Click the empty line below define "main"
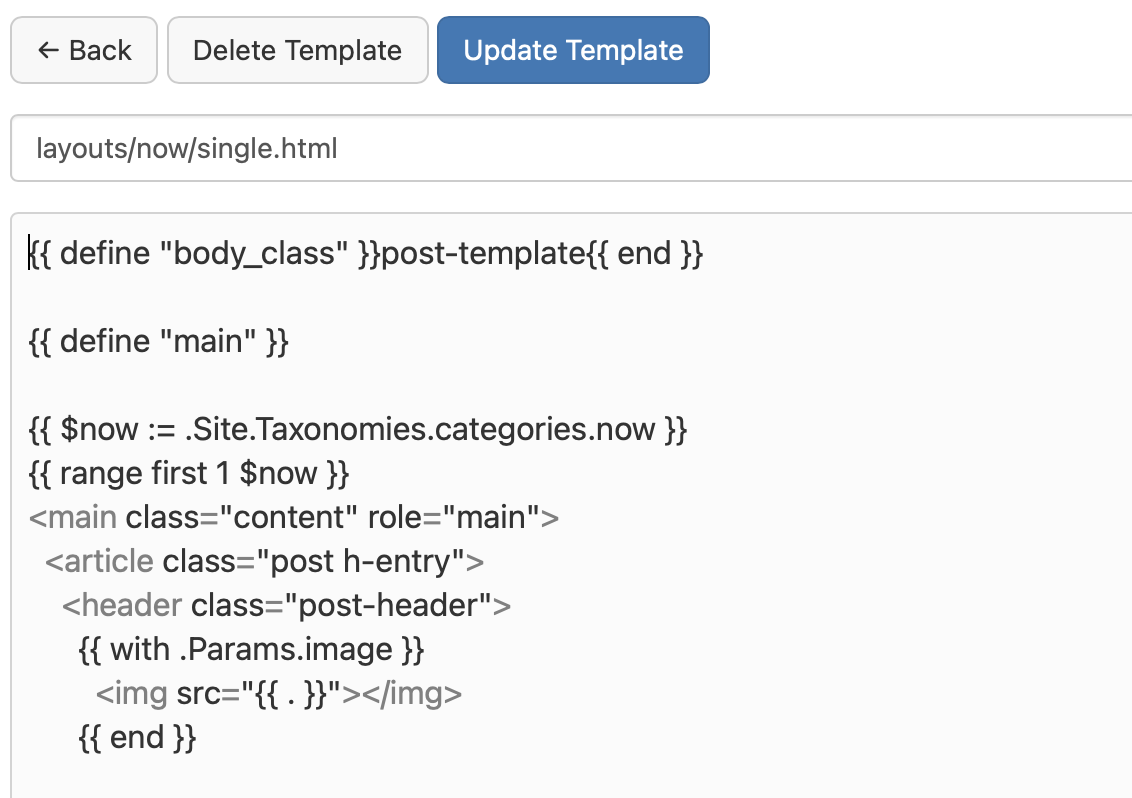1132x798 pixels. coord(571,385)
